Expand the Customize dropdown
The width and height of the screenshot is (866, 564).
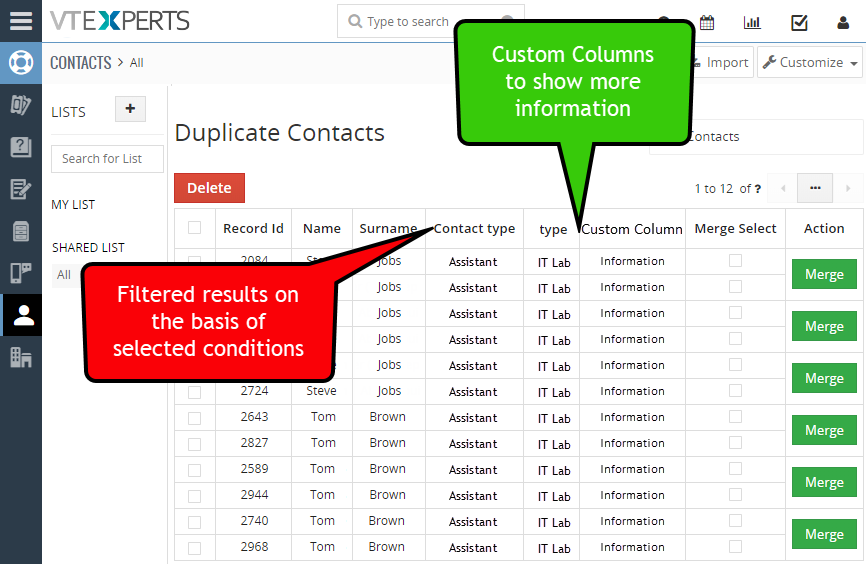pos(810,62)
